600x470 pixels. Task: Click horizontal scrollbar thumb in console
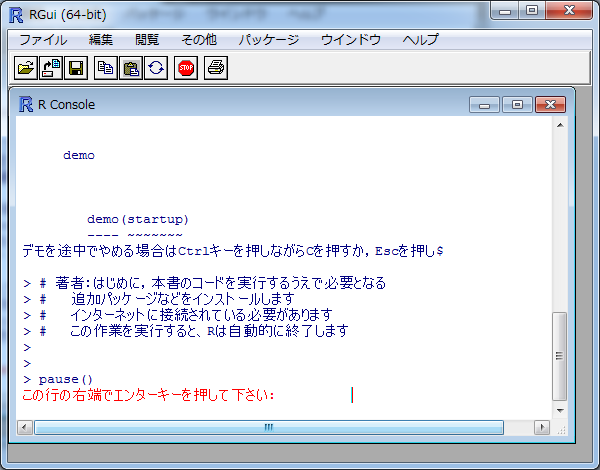[269, 427]
